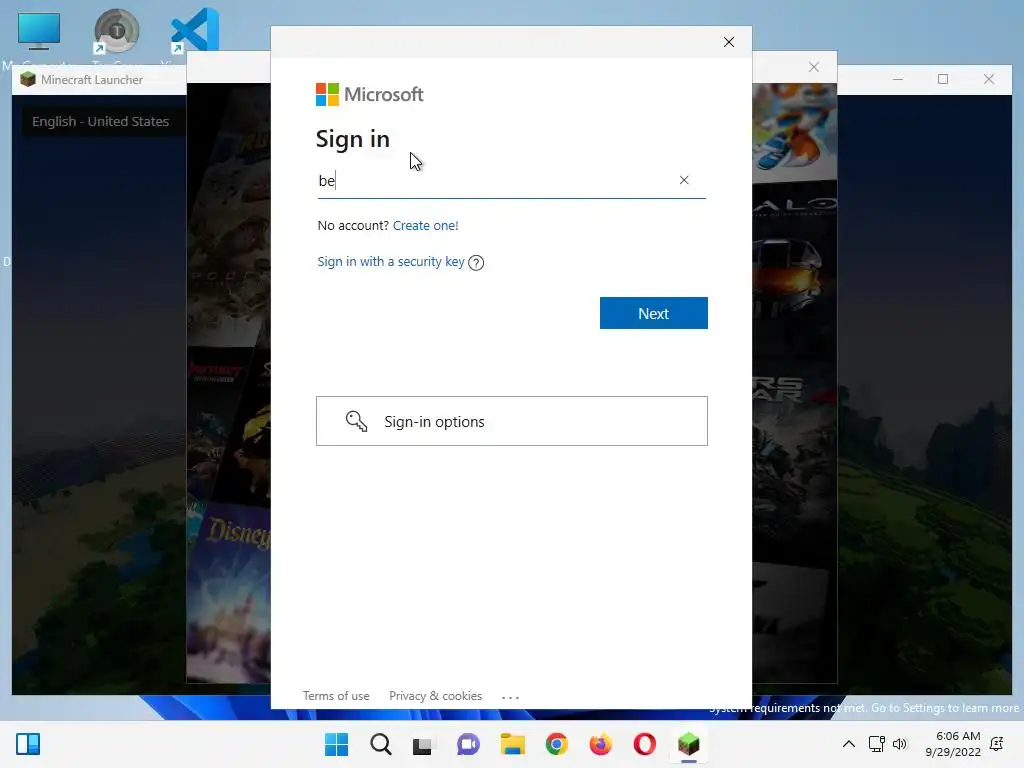Image resolution: width=1024 pixels, height=768 pixels.
Task: Open Terms of use link
Action: tap(336, 696)
